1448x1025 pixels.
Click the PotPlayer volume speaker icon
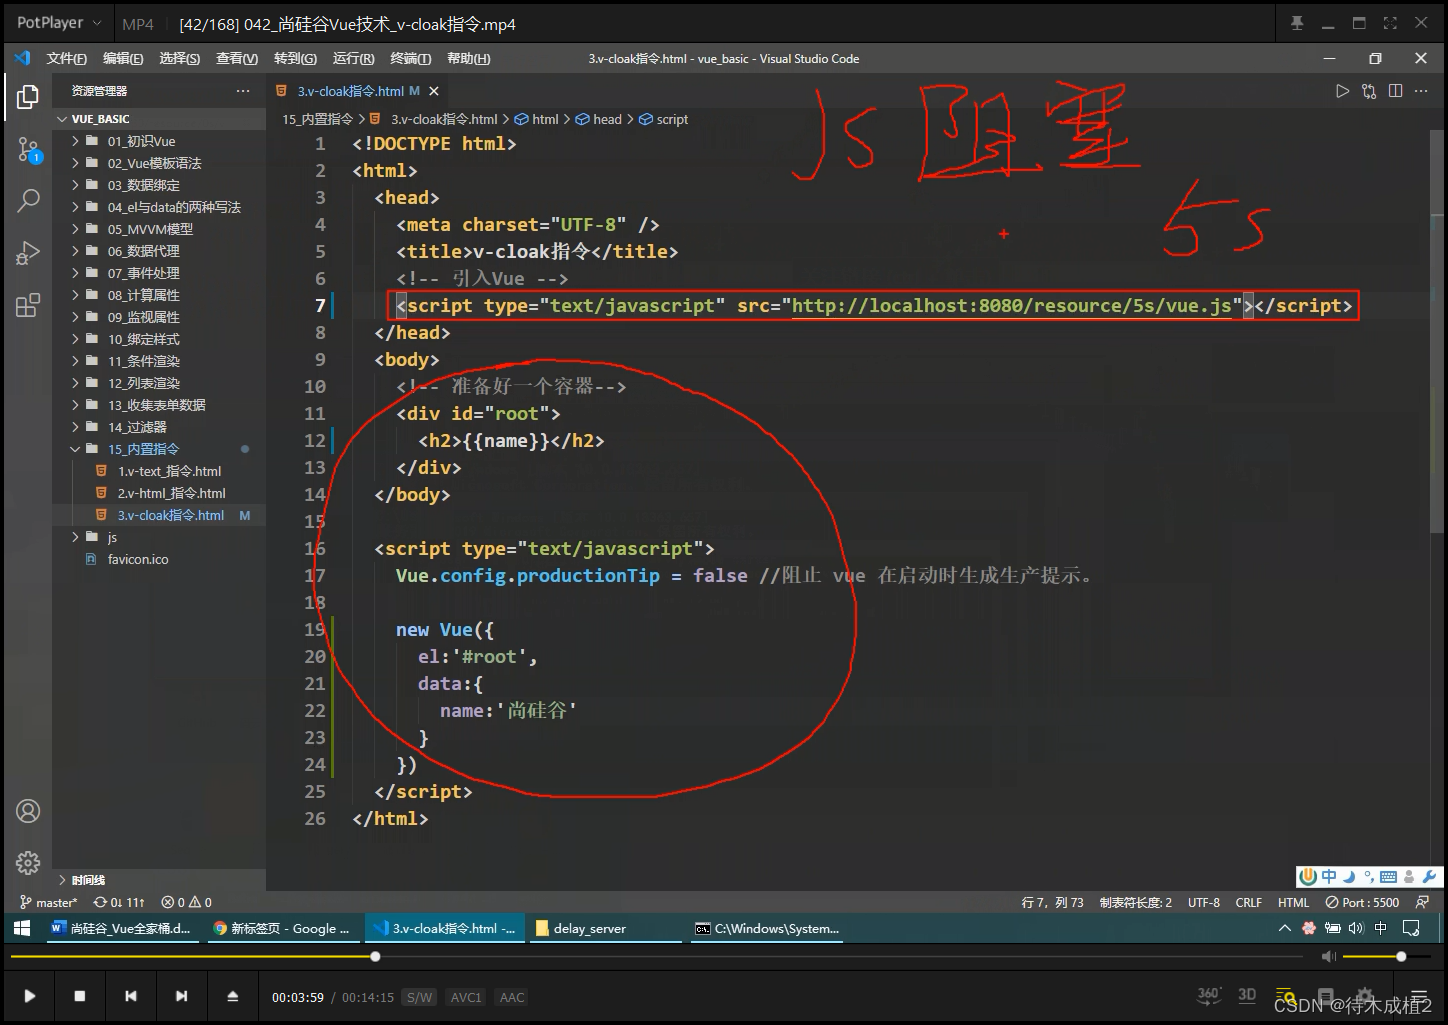click(x=1328, y=957)
